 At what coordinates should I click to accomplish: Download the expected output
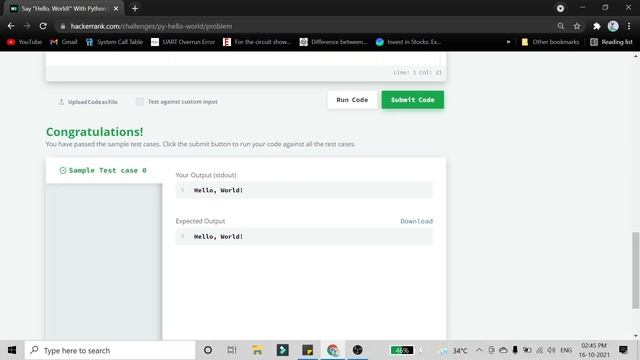416,221
